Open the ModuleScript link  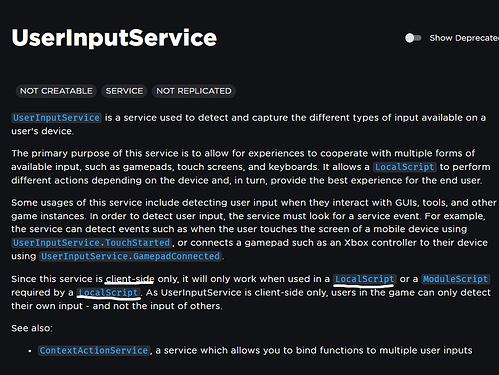tap(455, 279)
